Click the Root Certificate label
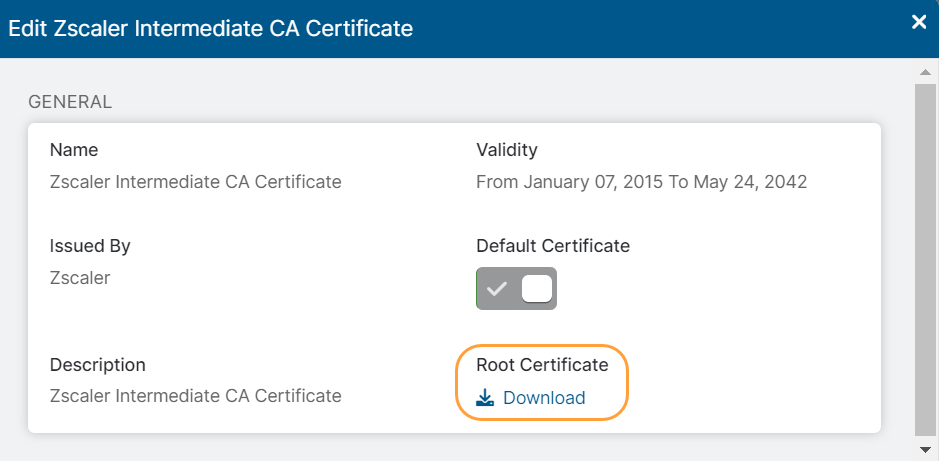Viewport: 939px width, 461px height. click(542, 365)
